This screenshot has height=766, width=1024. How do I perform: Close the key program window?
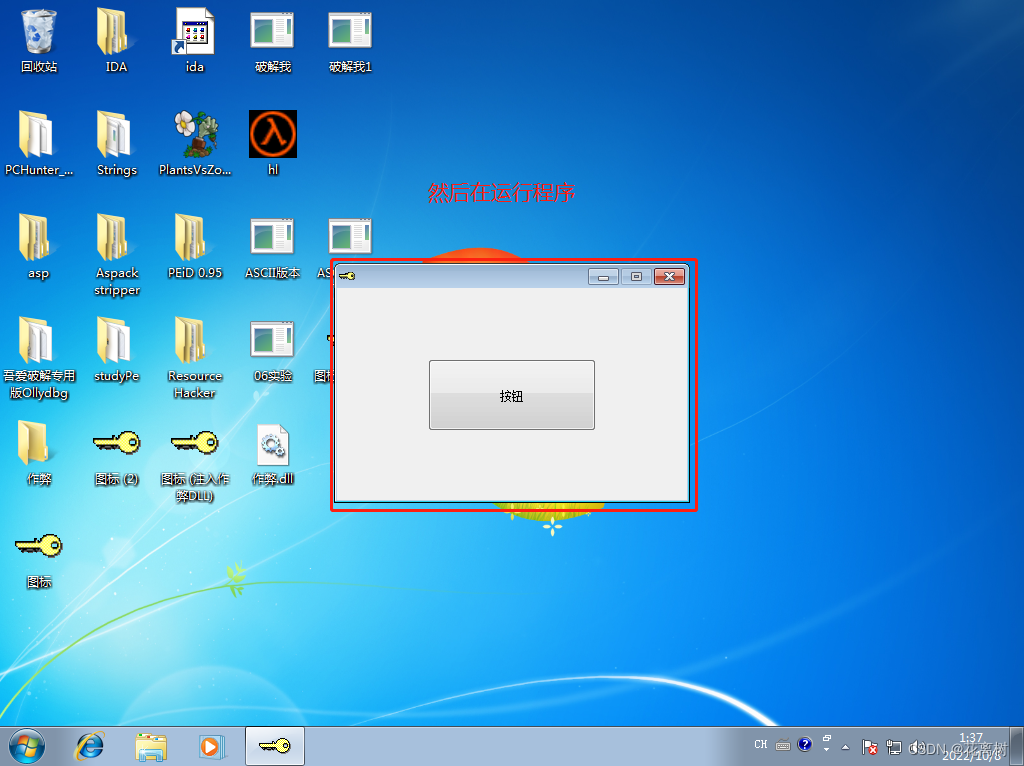tap(669, 277)
